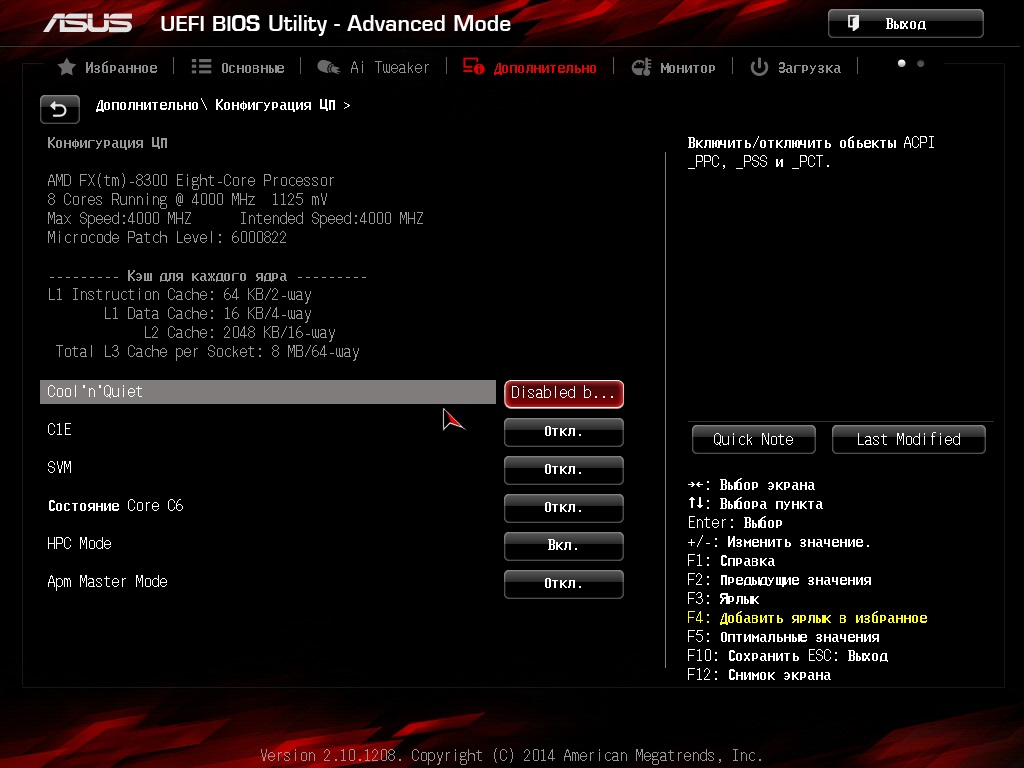
Task: Click the Ai Tweaker tab icon
Action: pos(328,67)
